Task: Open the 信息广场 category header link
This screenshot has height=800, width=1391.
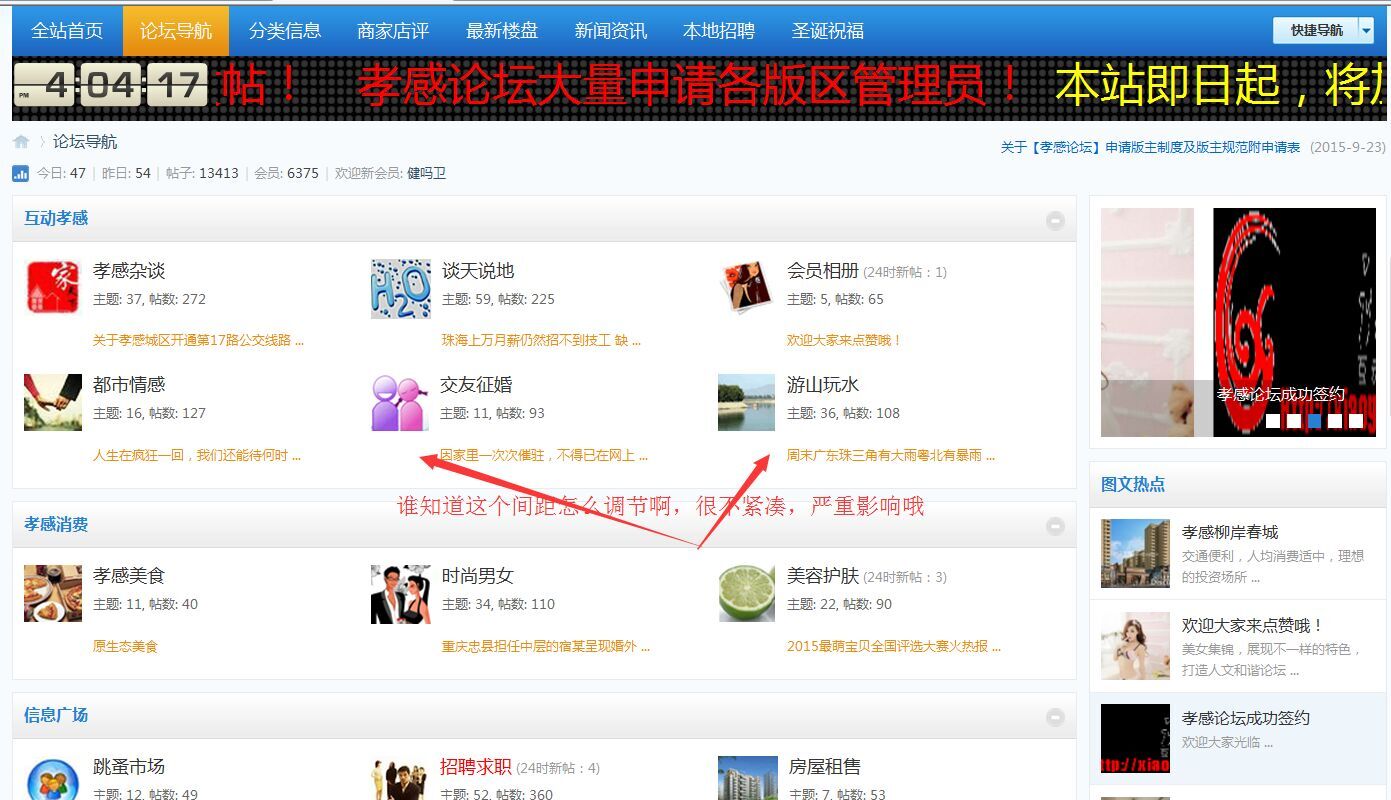Action: (56, 715)
